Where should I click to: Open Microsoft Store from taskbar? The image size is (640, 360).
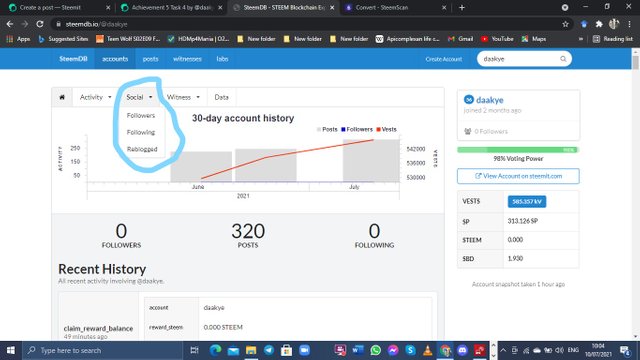tap(286, 350)
